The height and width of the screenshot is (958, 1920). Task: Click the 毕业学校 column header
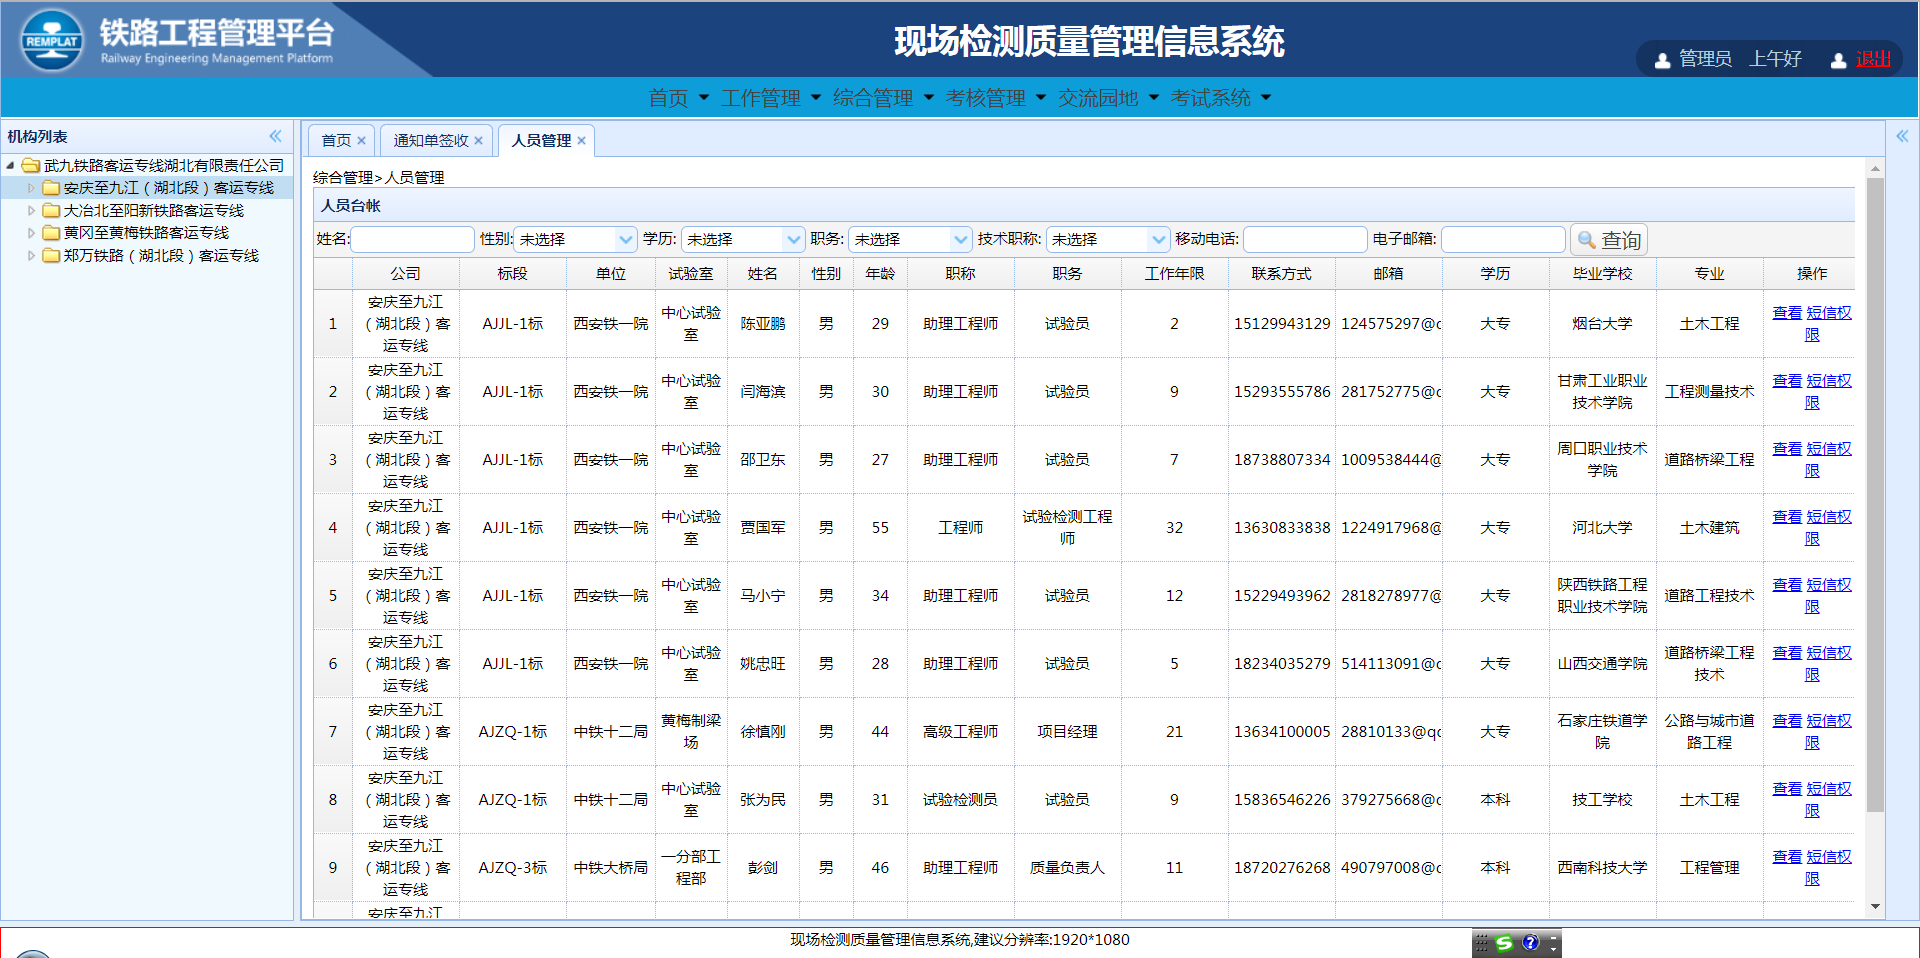1602,274
